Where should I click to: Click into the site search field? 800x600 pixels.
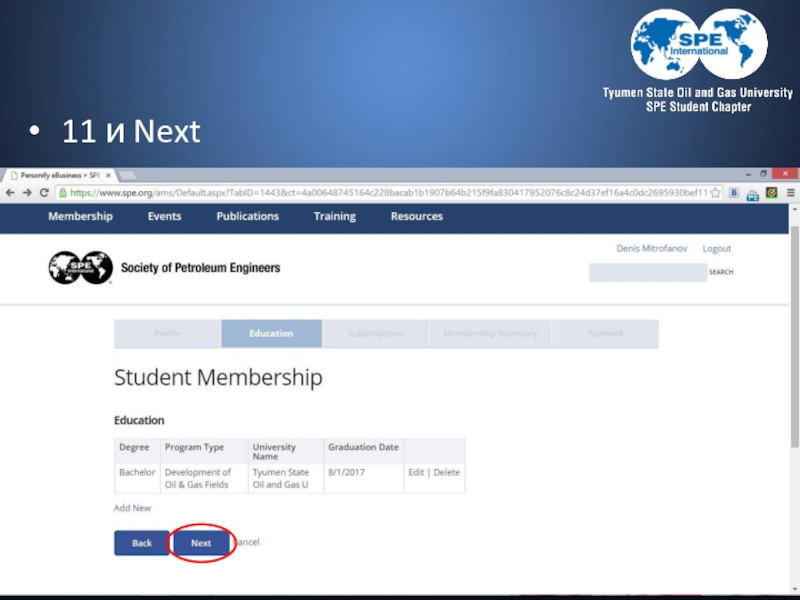click(x=647, y=272)
